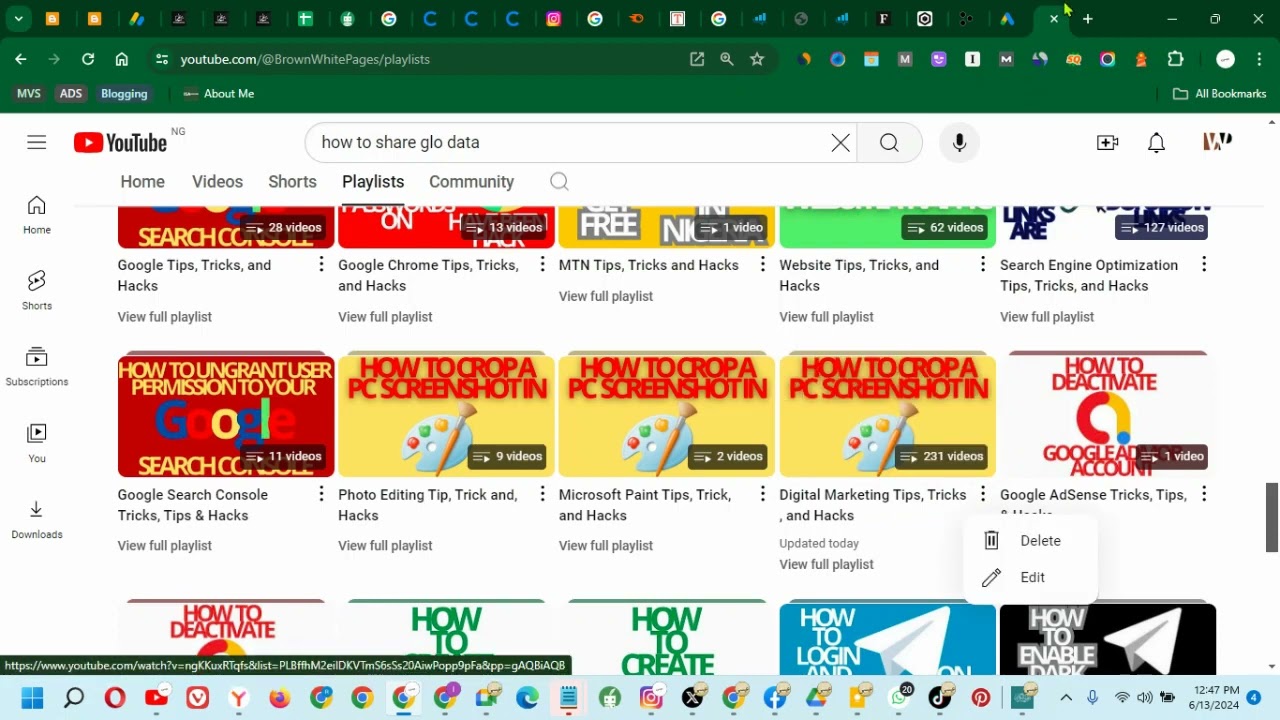Image resolution: width=1280 pixels, height=720 pixels.
Task: Open the Blogging bookmark folder
Action: tap(124, 93)
